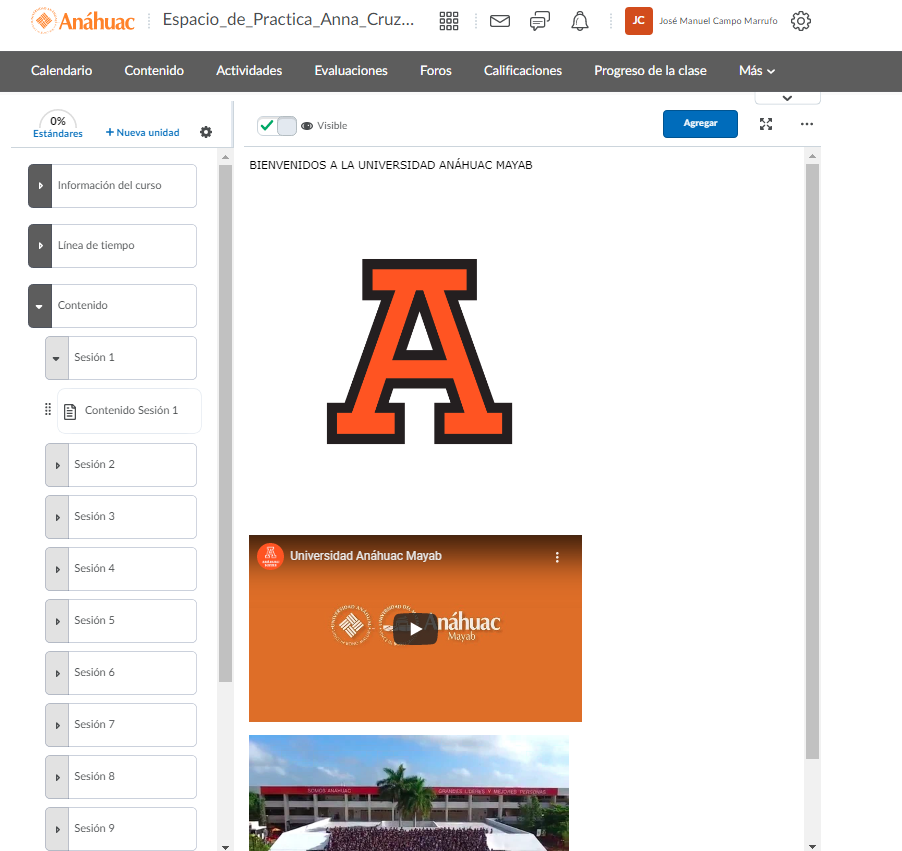Screen dimensions: 902x851
Task: Open the Foros navigation item
Action: 435,71
